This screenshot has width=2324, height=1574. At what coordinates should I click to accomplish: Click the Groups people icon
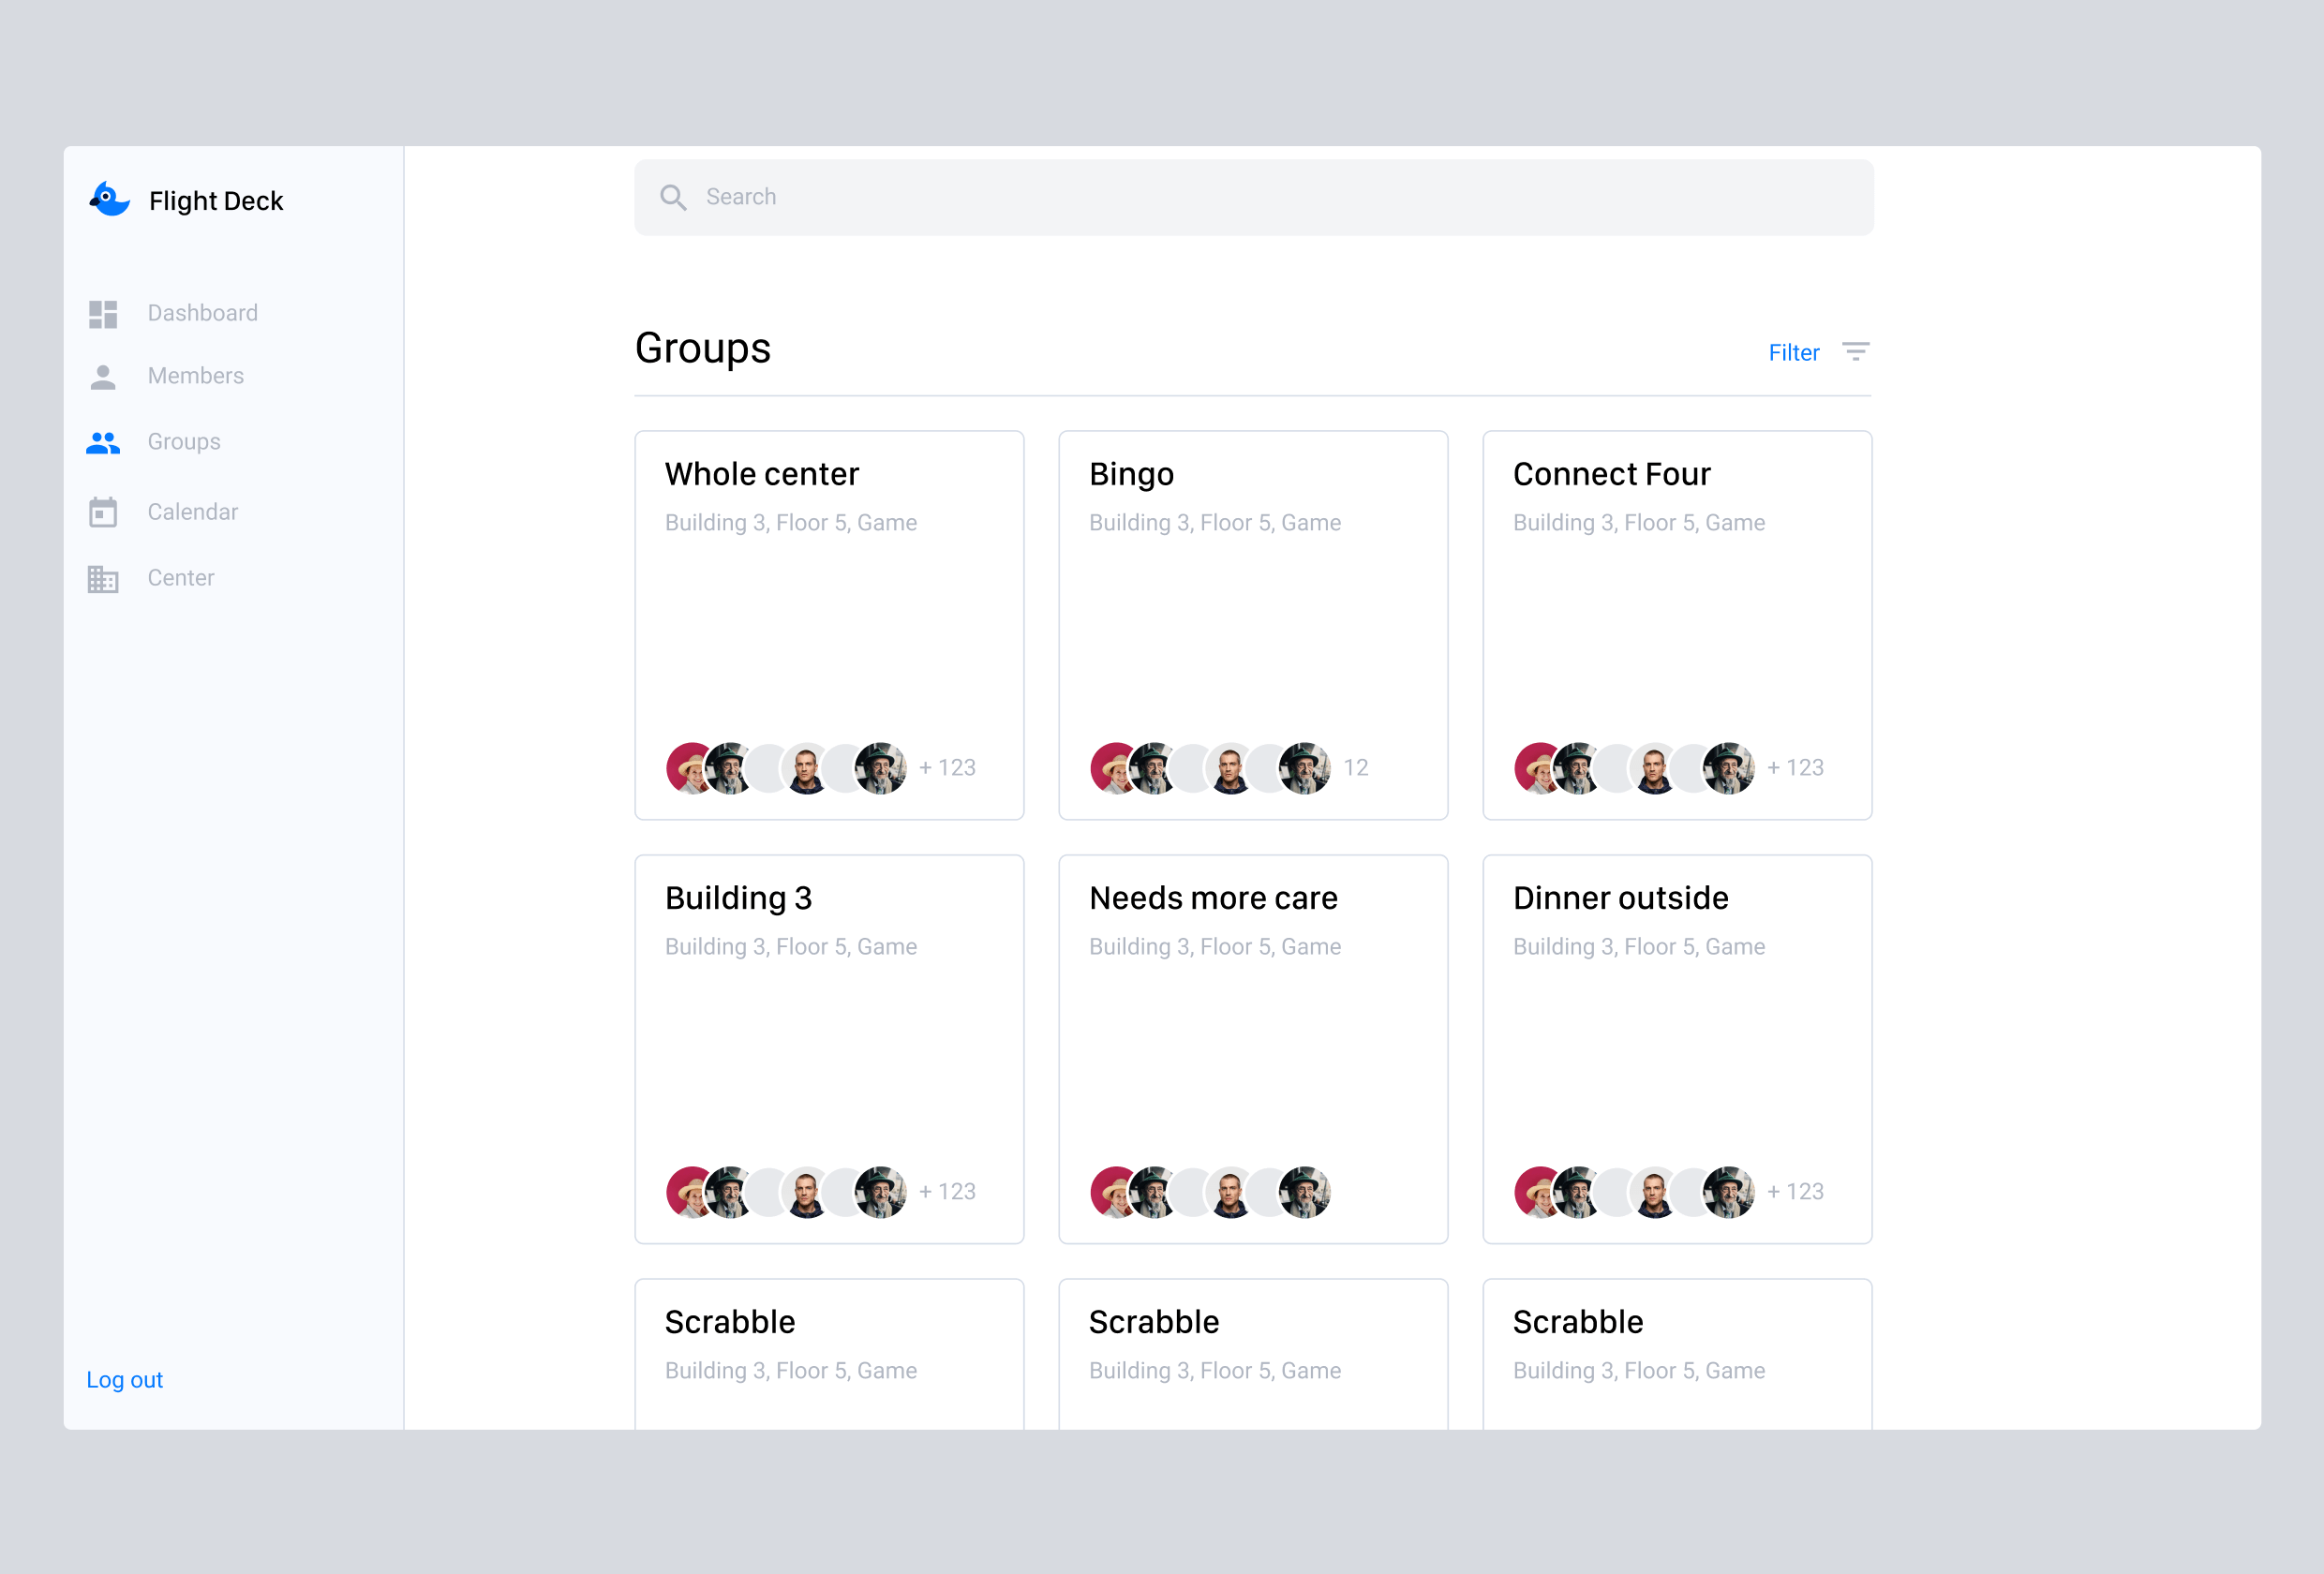coord(103,442)
